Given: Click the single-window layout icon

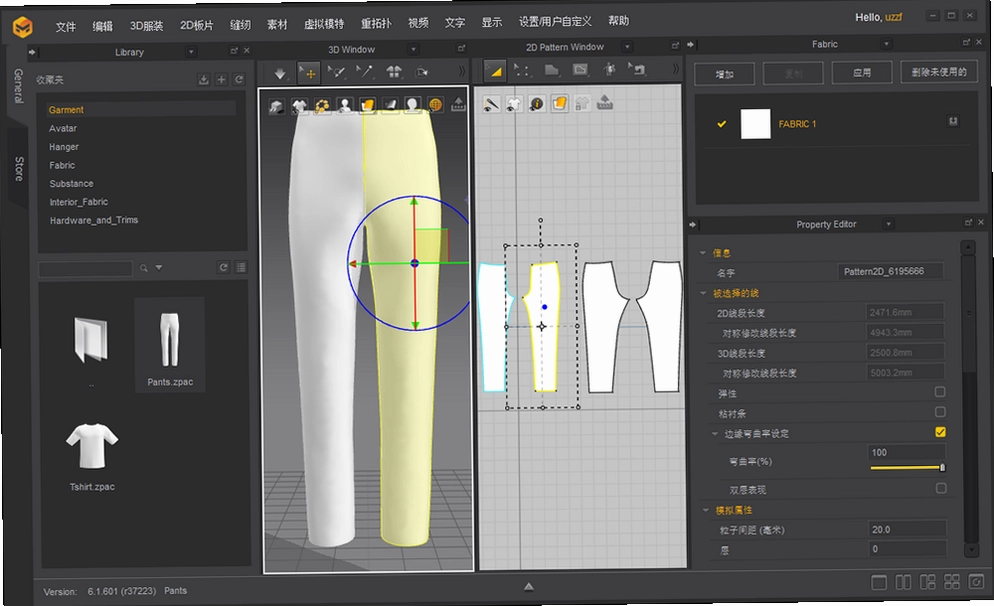Looking at the screenshot, I should (879, 583).
